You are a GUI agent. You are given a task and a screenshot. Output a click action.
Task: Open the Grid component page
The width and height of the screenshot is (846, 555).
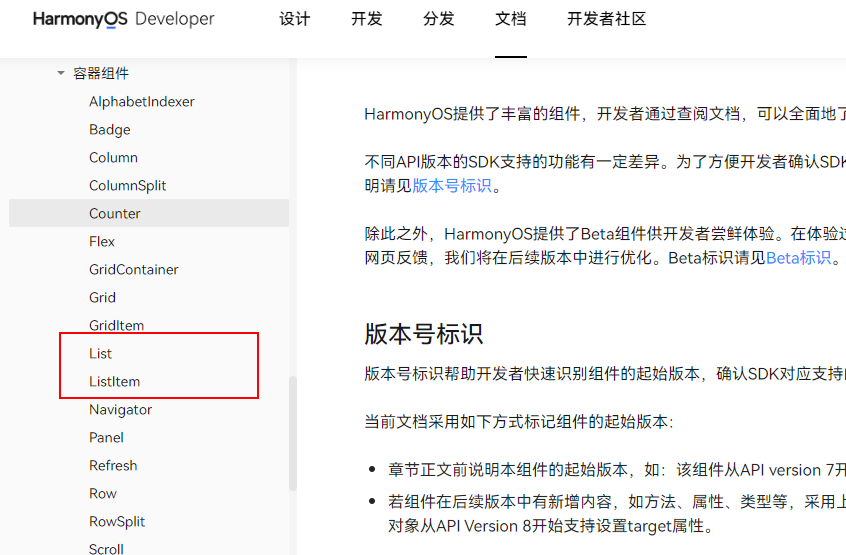pyautogui.click(x=103, y=297)
